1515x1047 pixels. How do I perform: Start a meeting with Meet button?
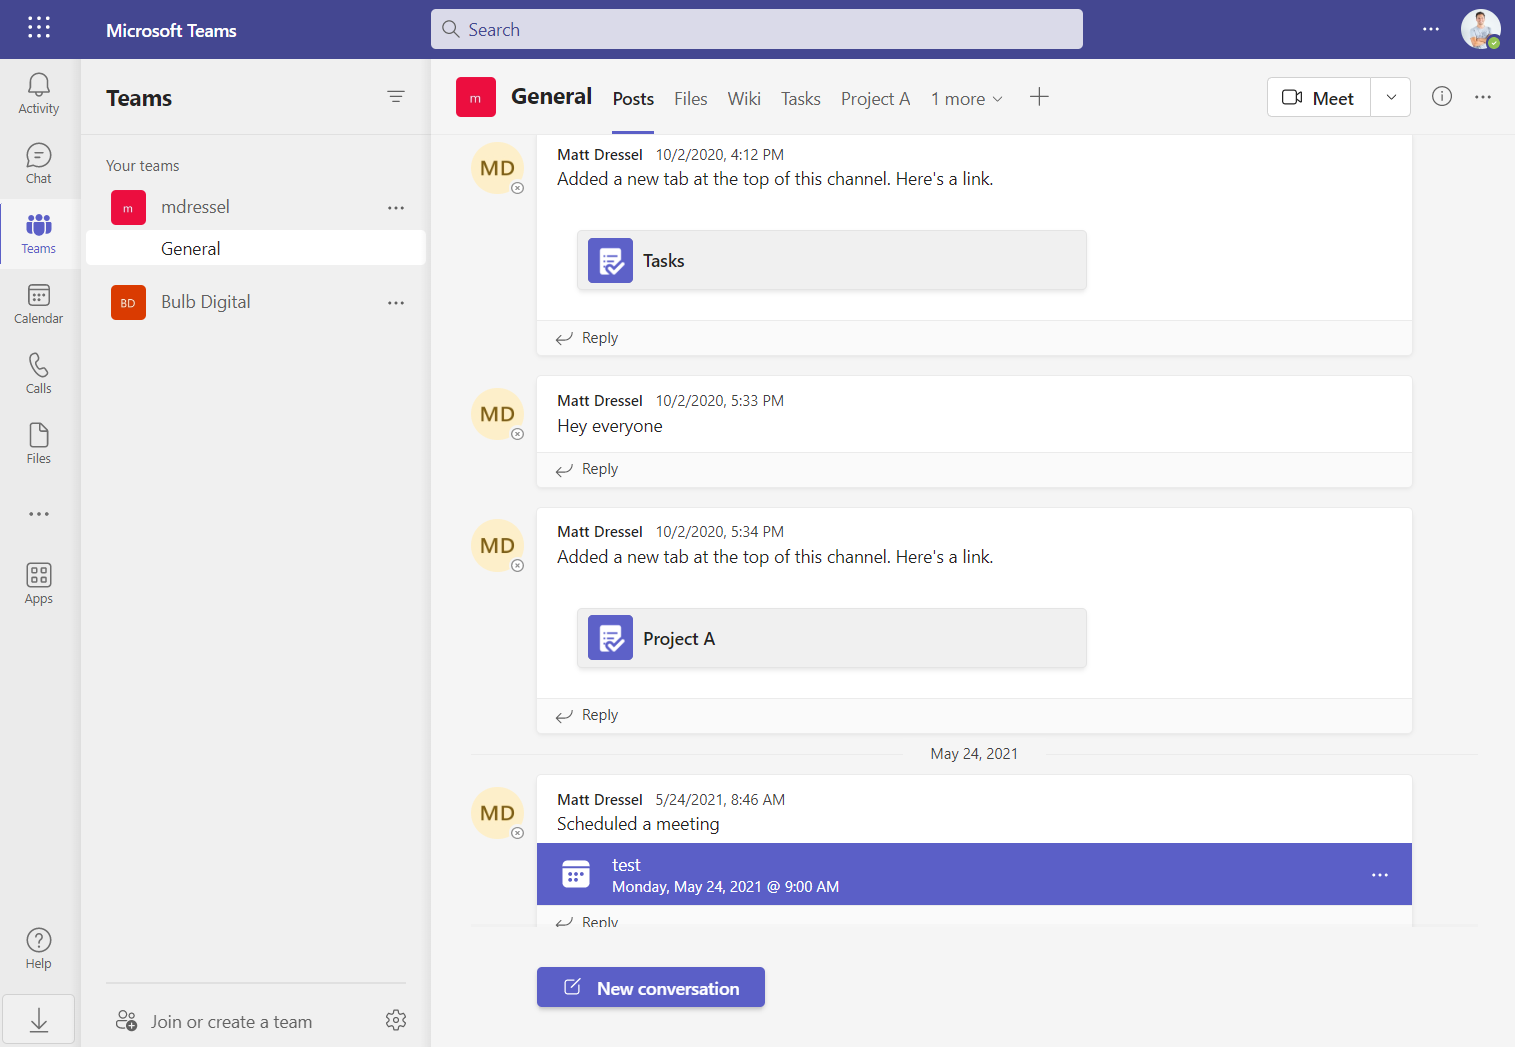[x=1319, y=97]
